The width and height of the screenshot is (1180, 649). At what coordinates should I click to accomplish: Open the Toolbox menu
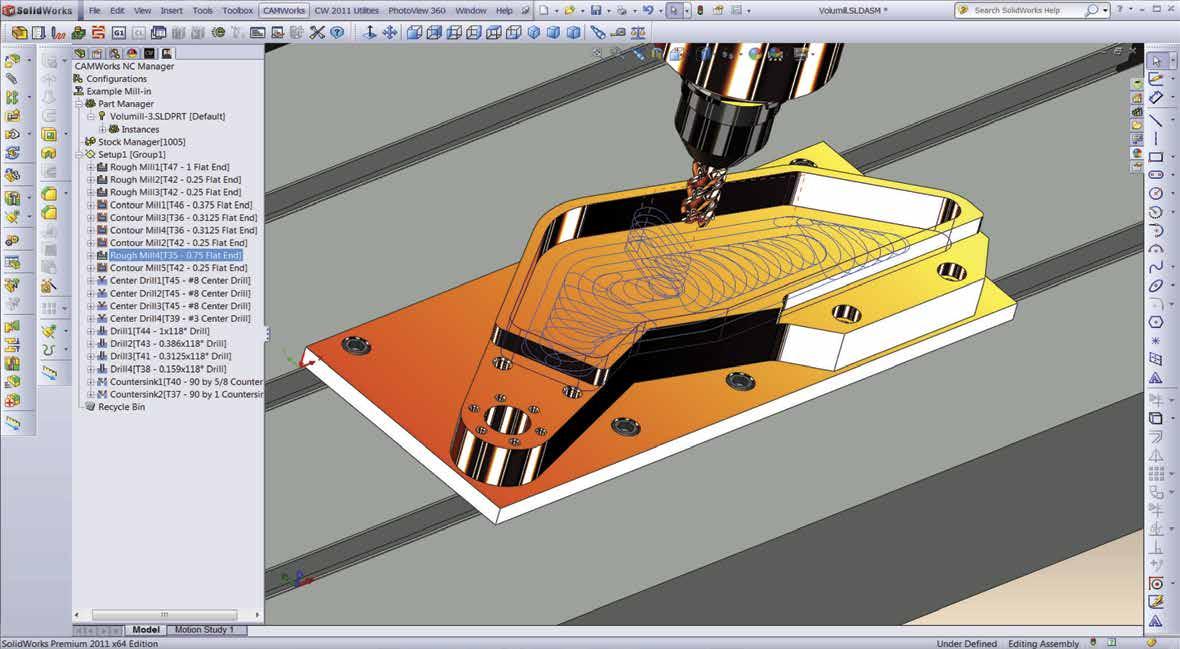point(237,11)
